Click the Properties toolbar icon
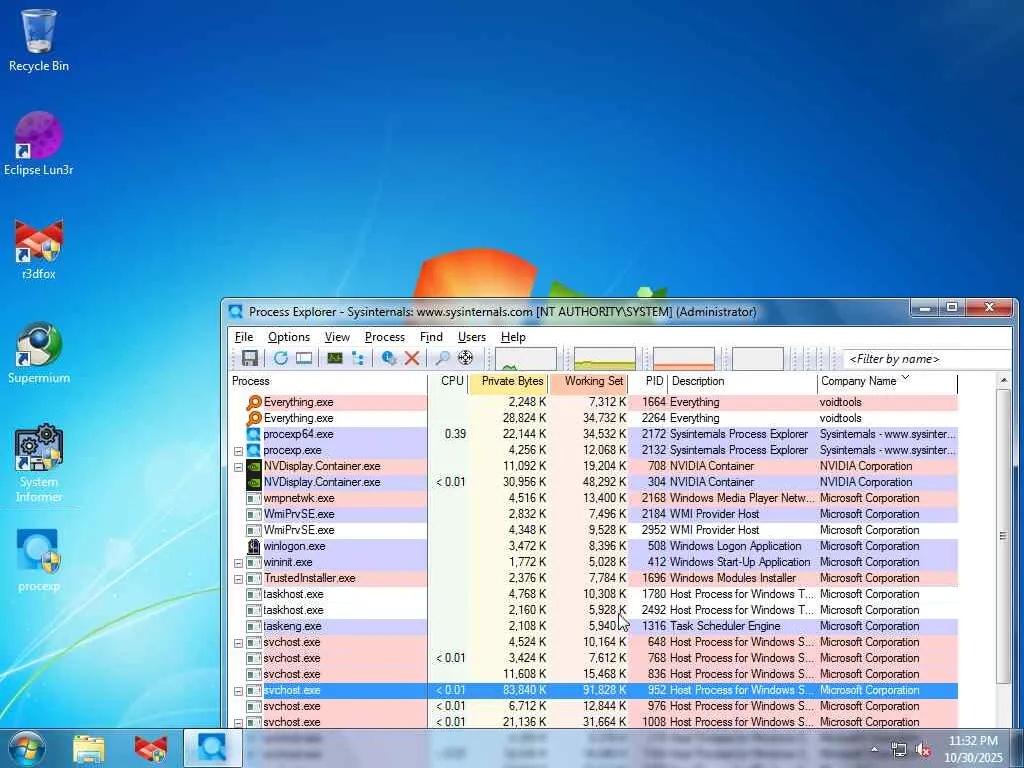 tap(389, 358)
